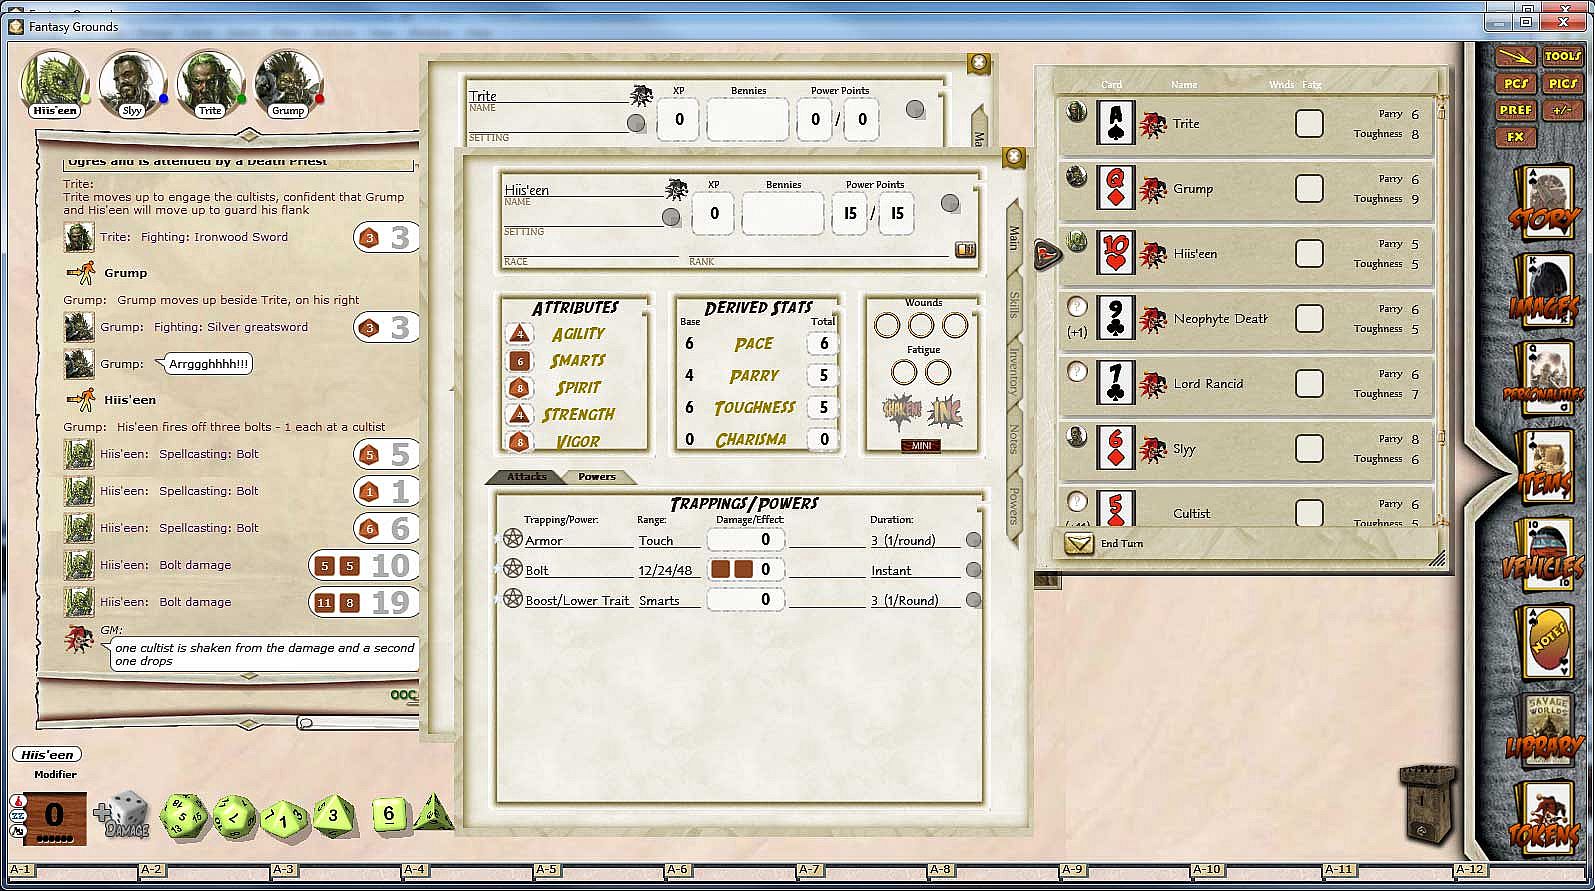1595x891 pixels.
Task: Switch to the Attacks tab
Action: [526, 476]
